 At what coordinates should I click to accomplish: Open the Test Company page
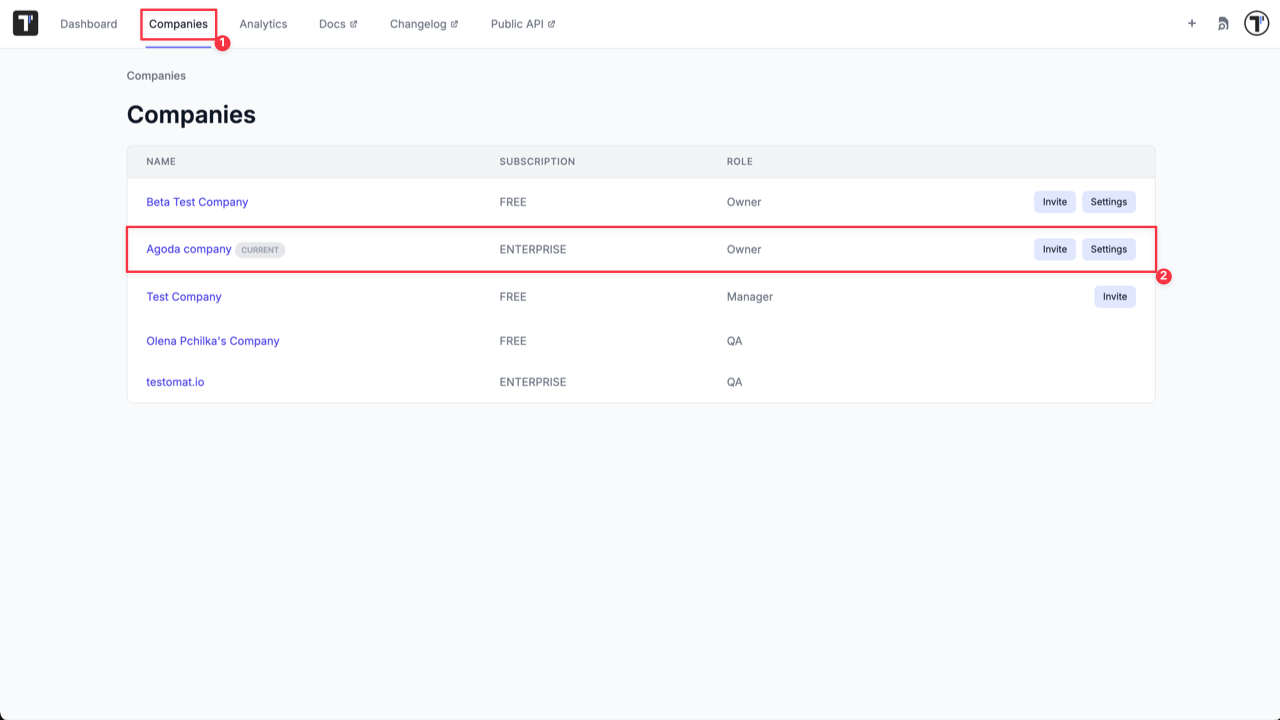(184, 296)
